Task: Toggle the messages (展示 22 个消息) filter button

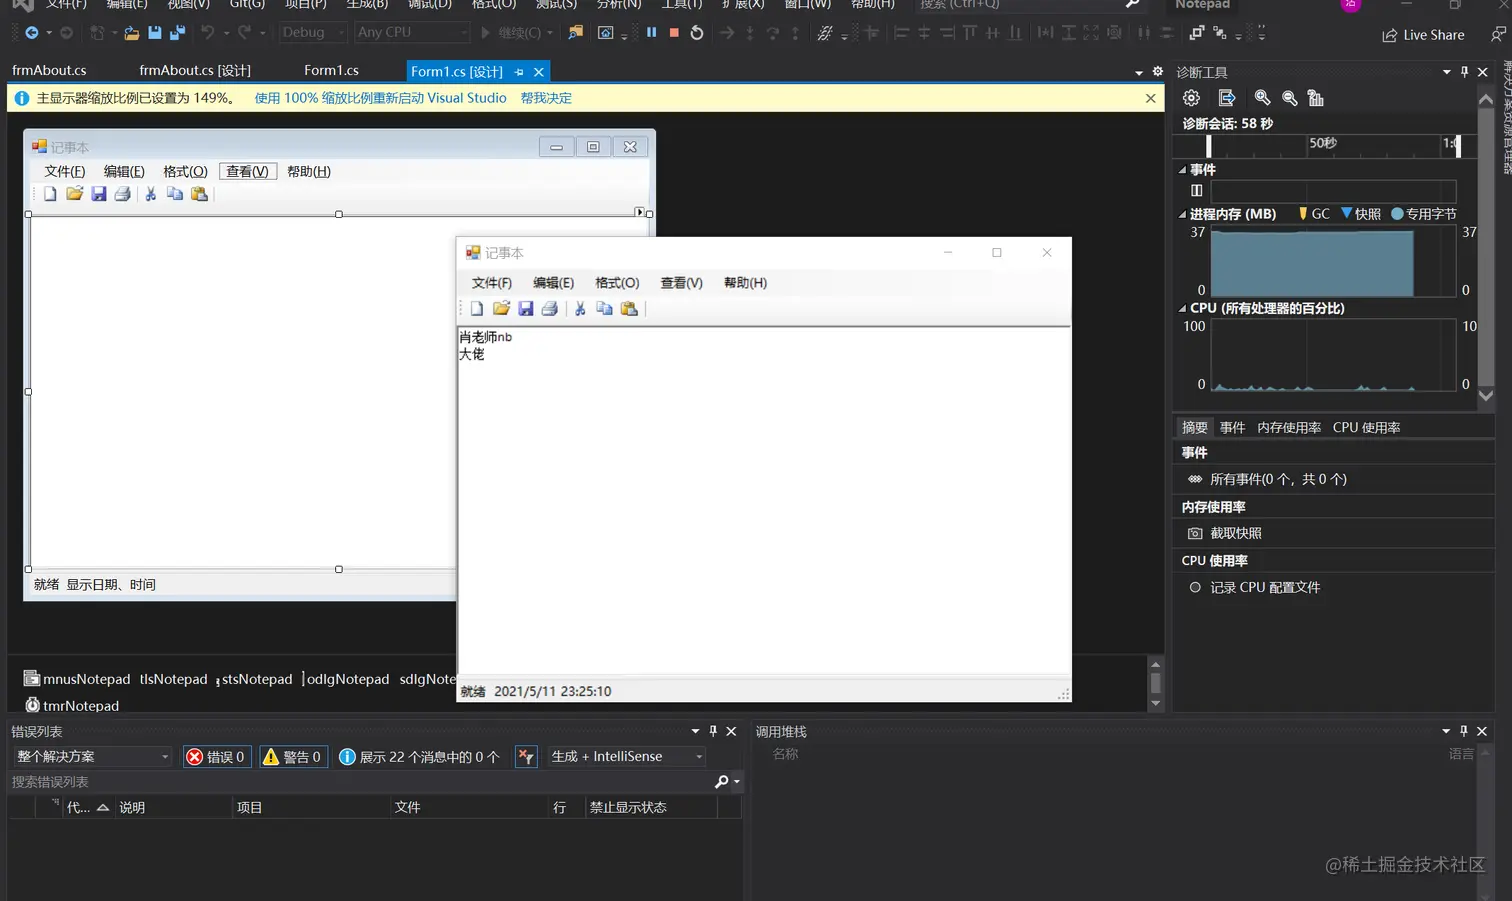Action: 420,757
